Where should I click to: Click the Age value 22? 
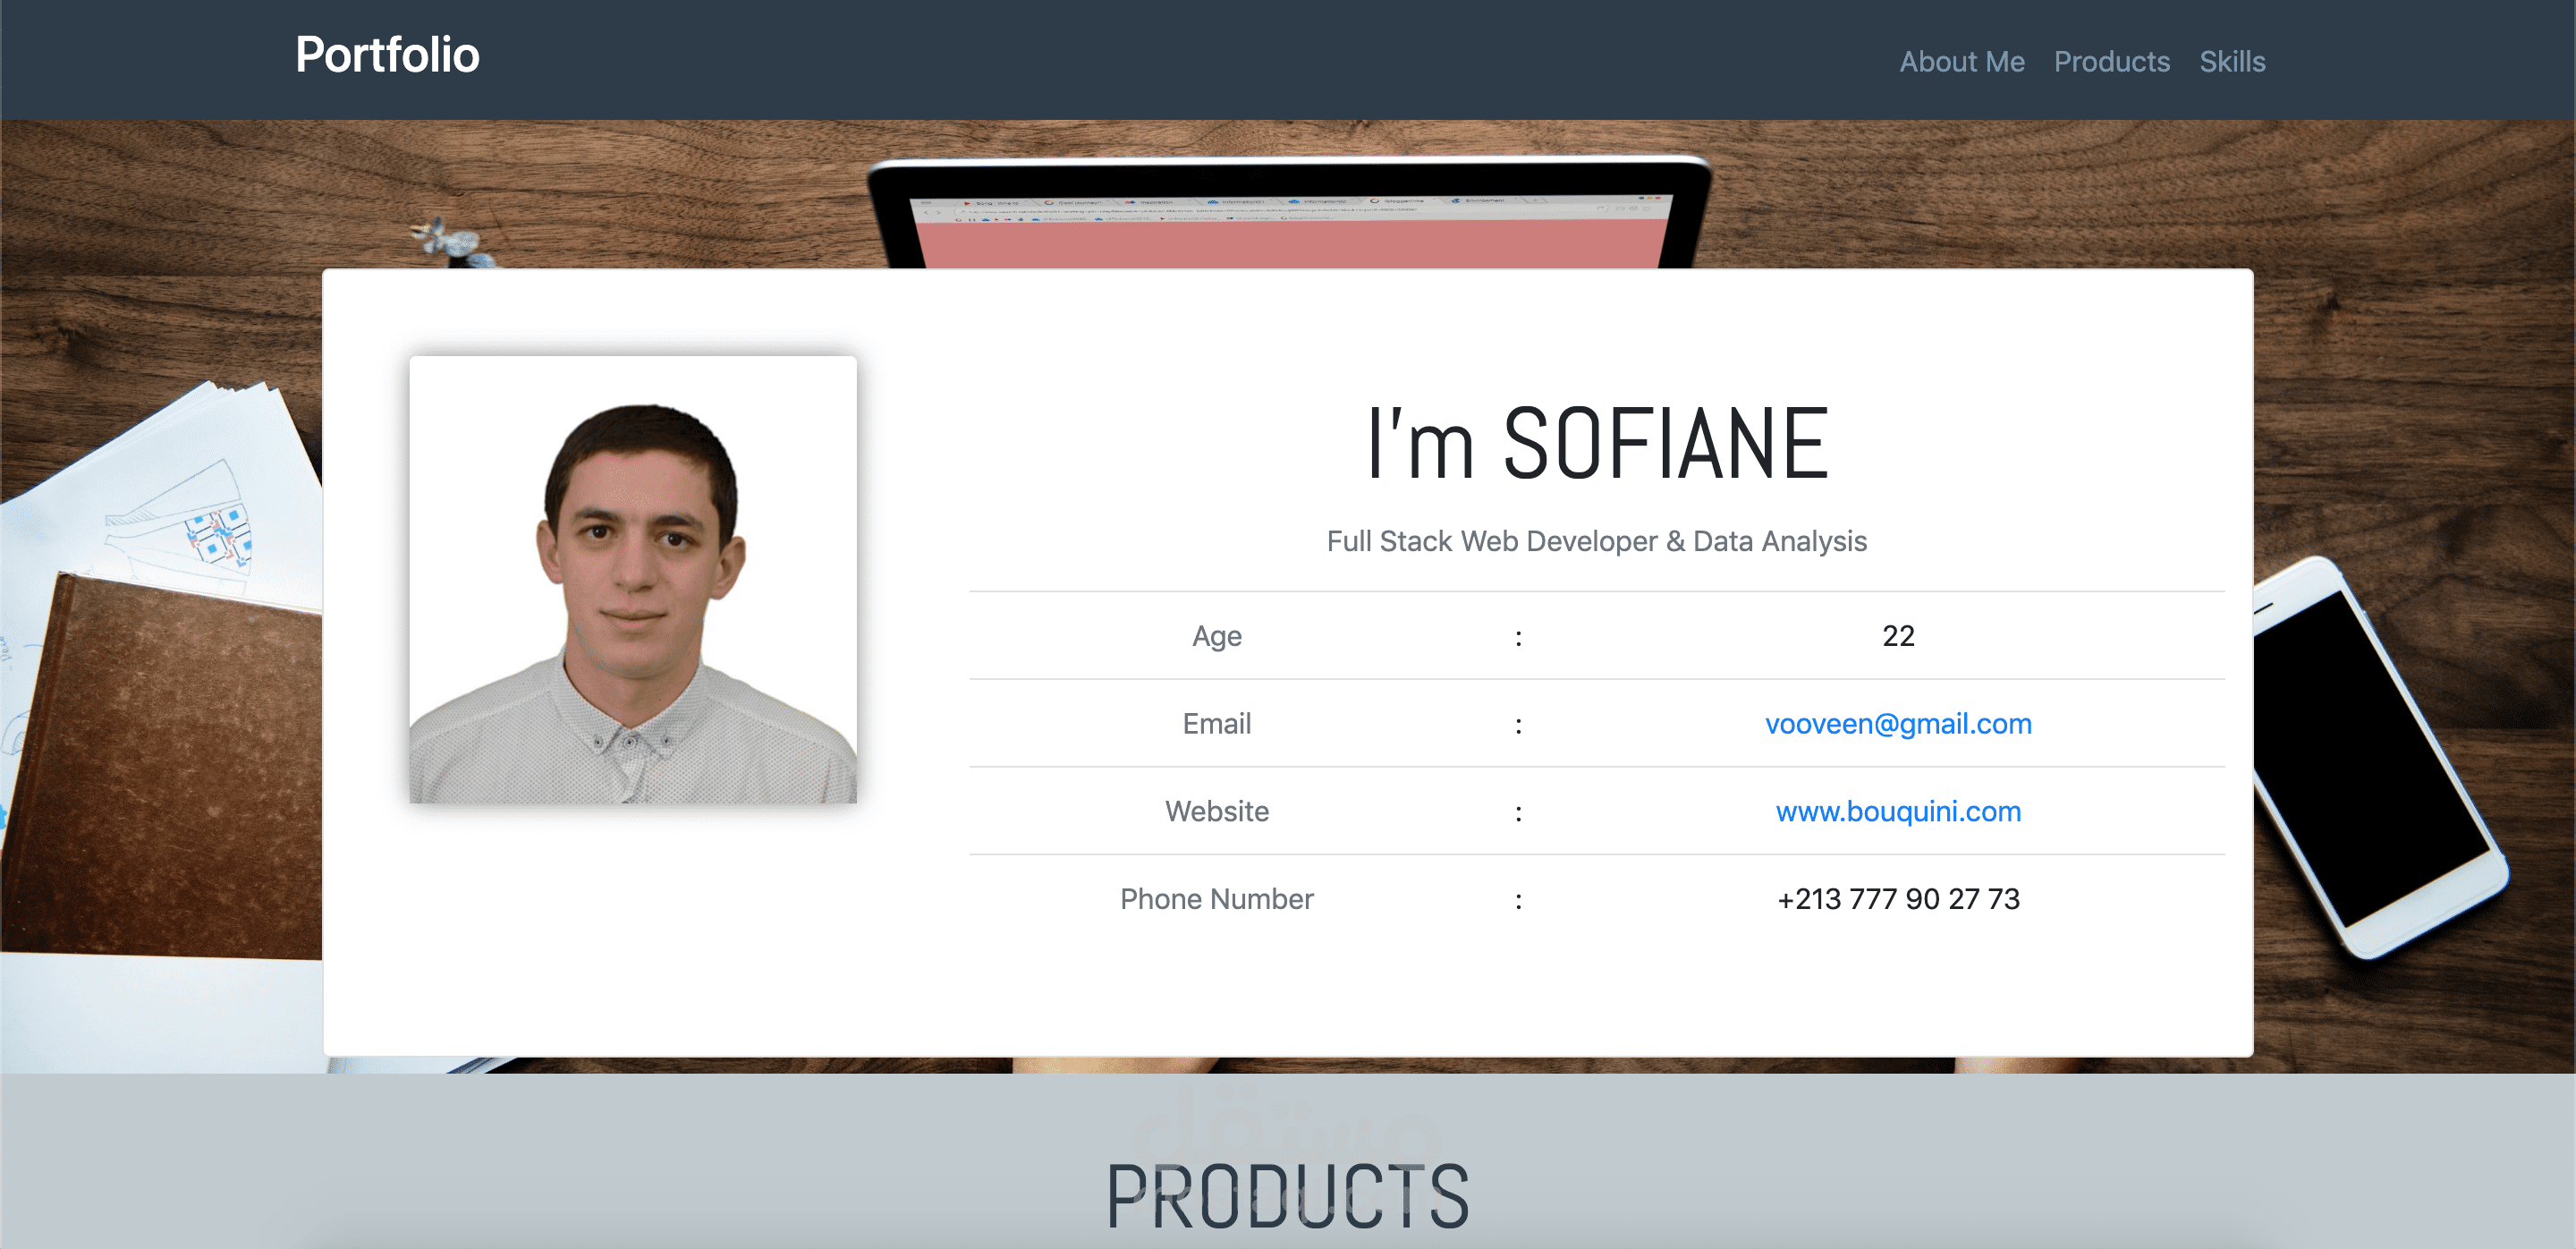1897,636
